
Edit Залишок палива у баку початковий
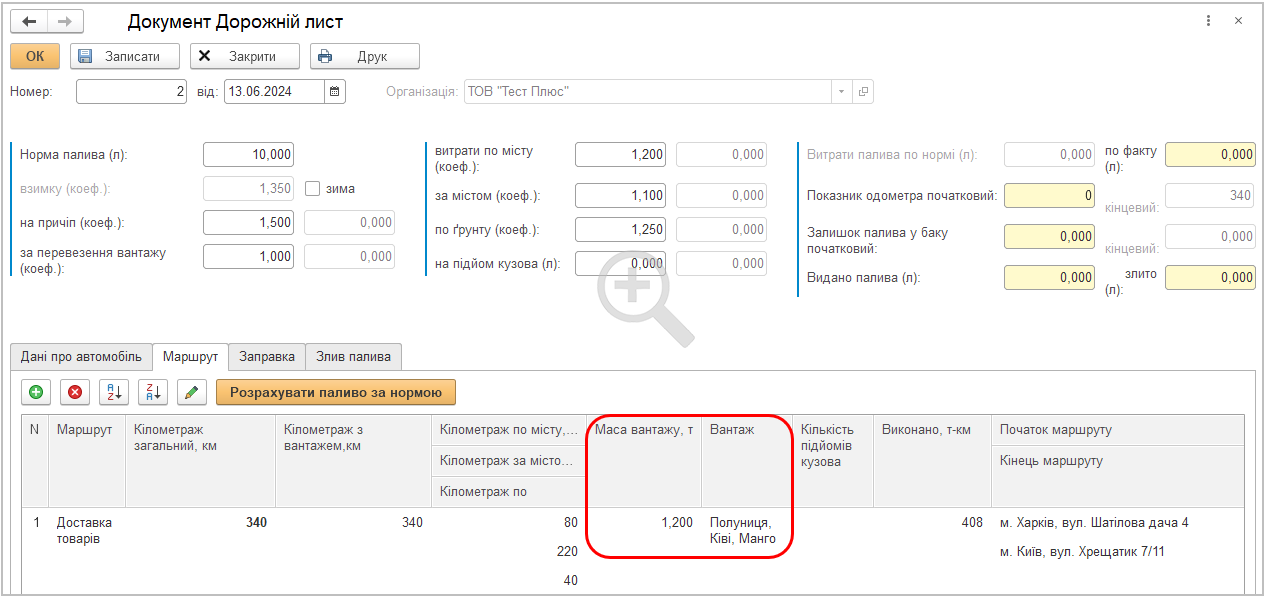1050,237
